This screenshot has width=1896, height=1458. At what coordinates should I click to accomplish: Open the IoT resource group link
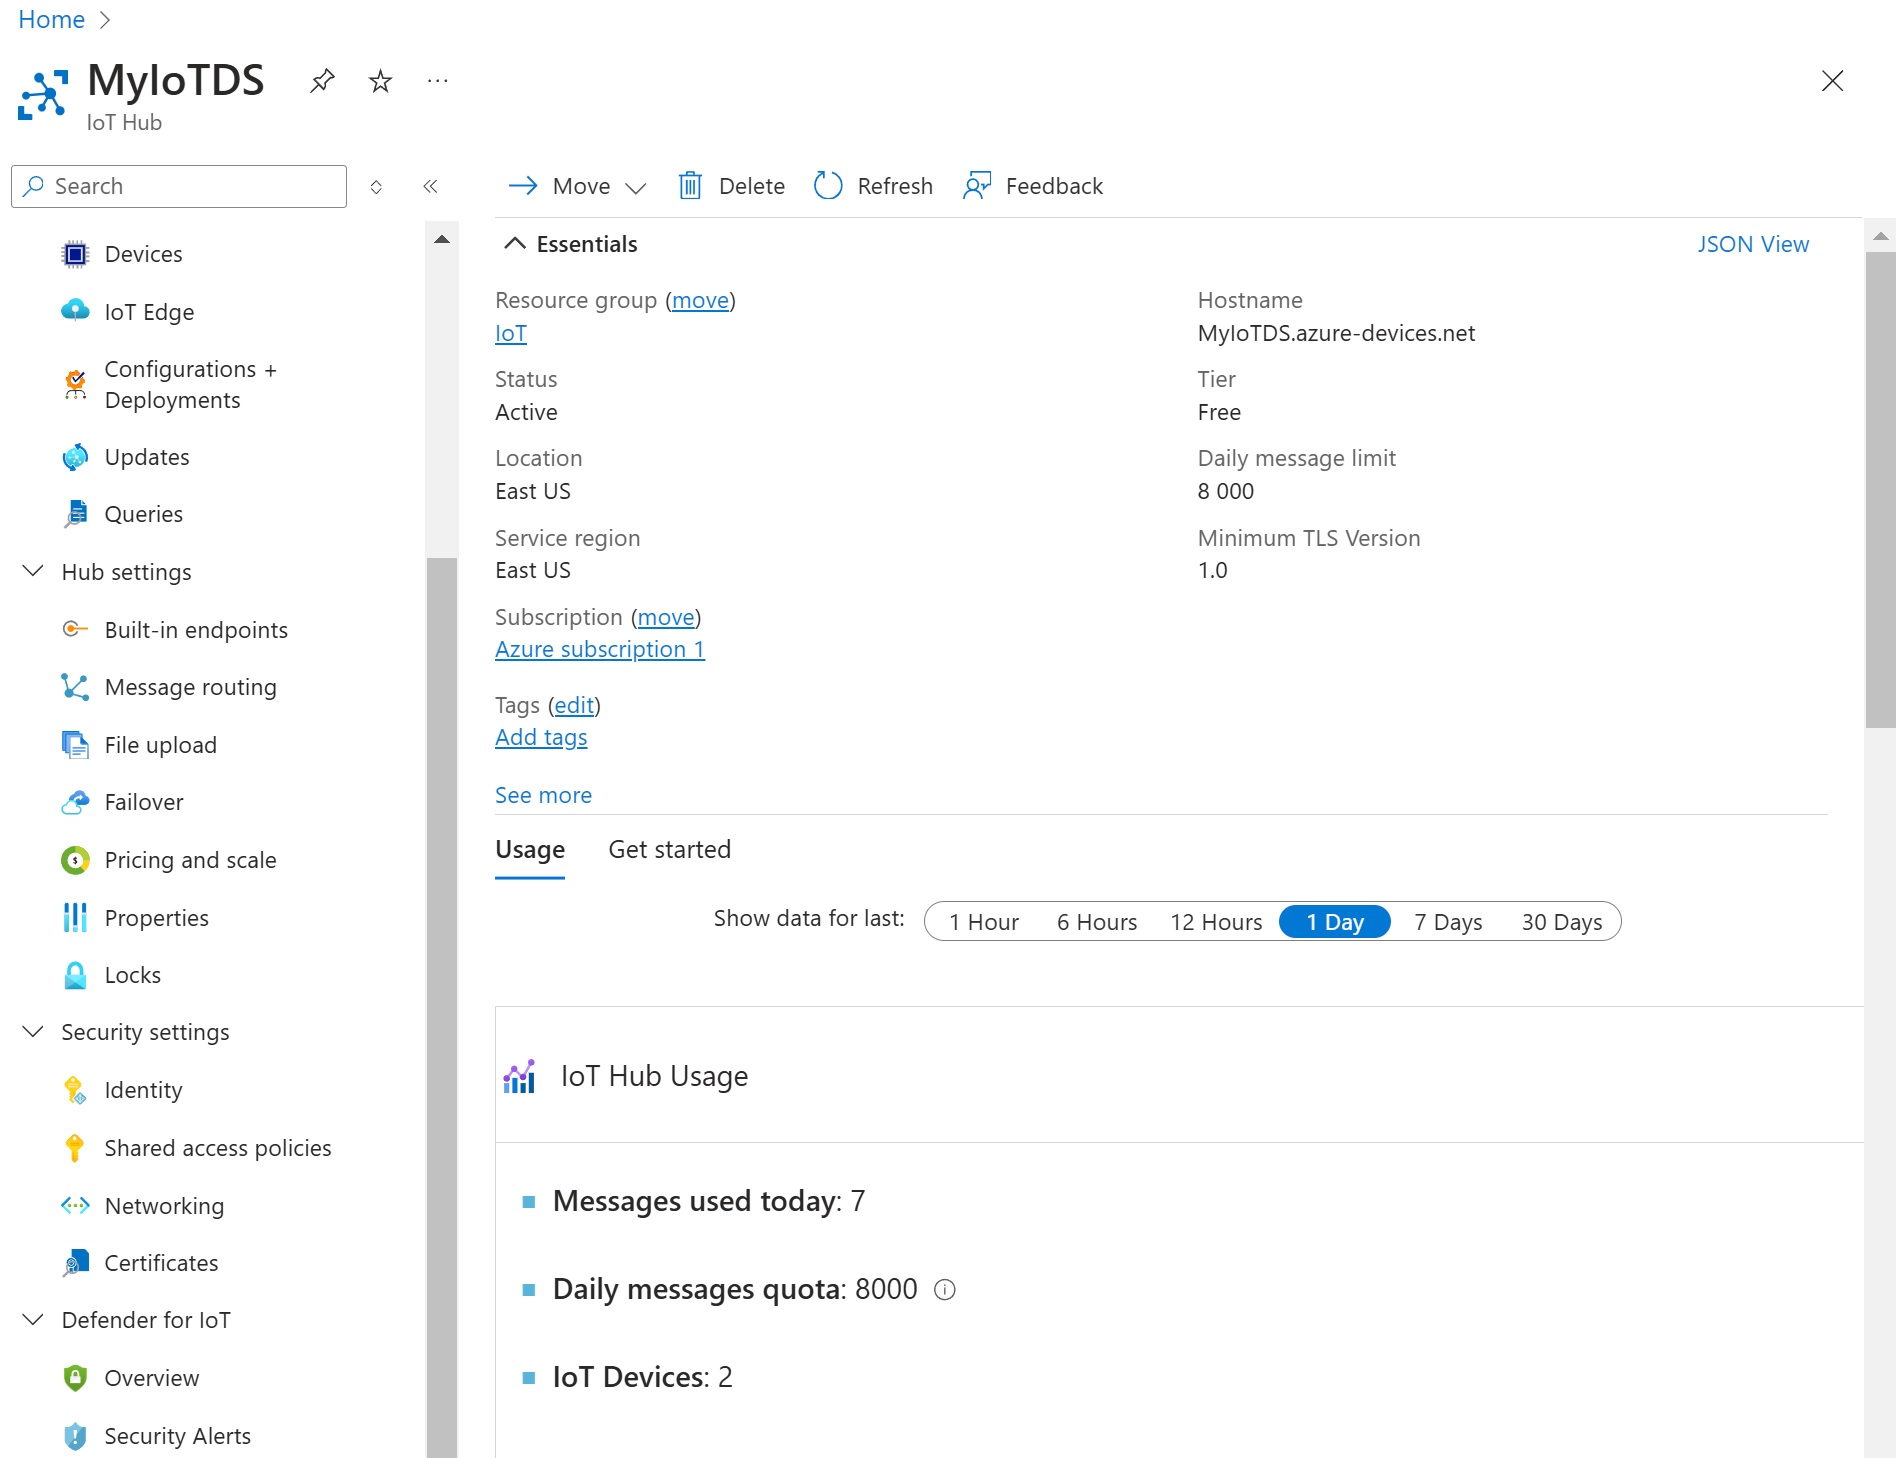[x=510, y=333]
